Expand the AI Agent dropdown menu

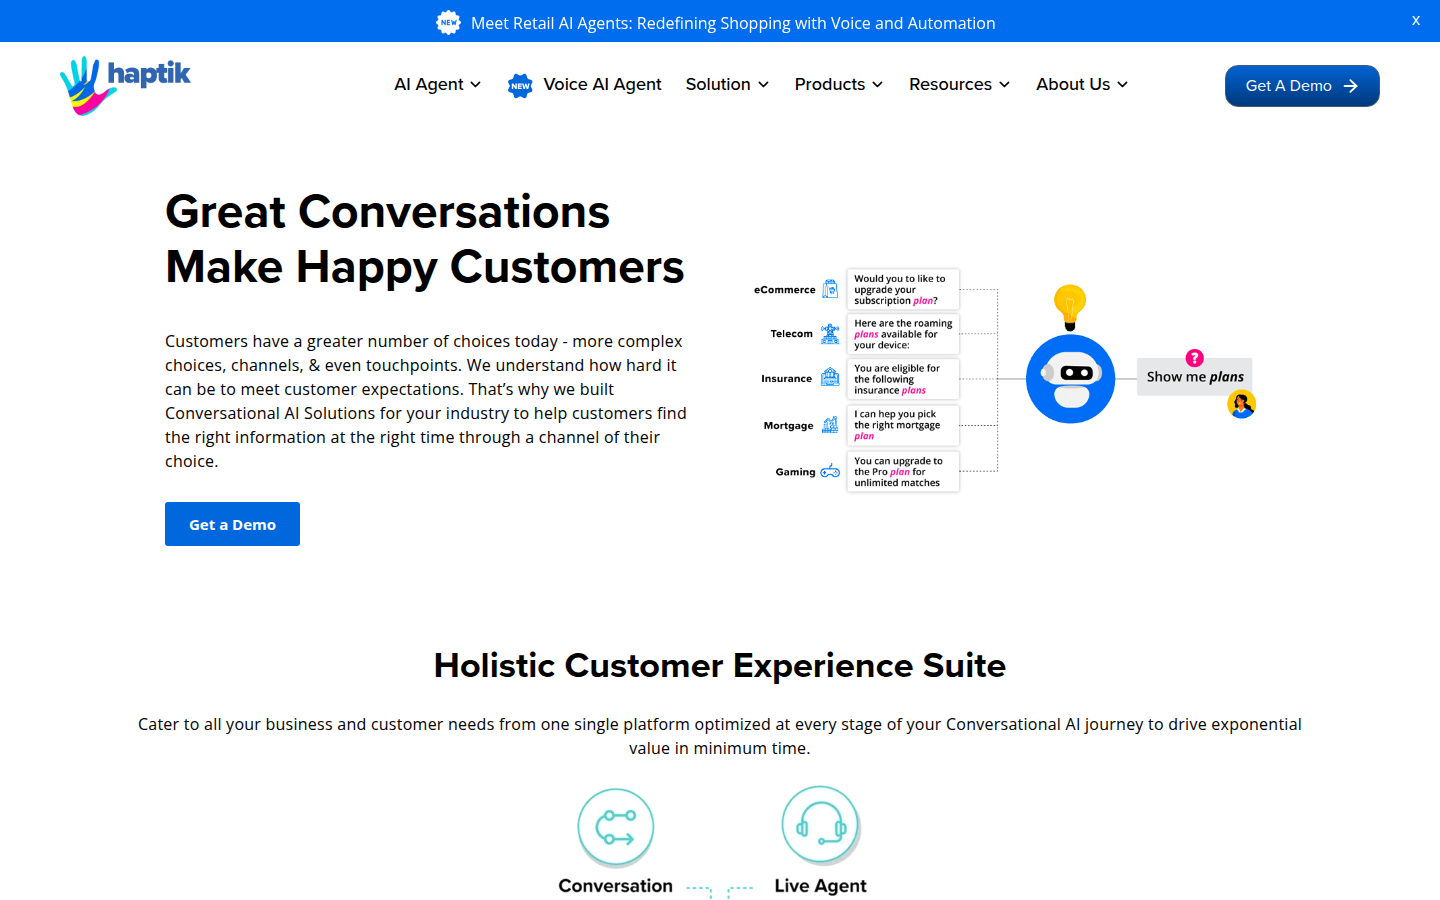tap(437, 85)
